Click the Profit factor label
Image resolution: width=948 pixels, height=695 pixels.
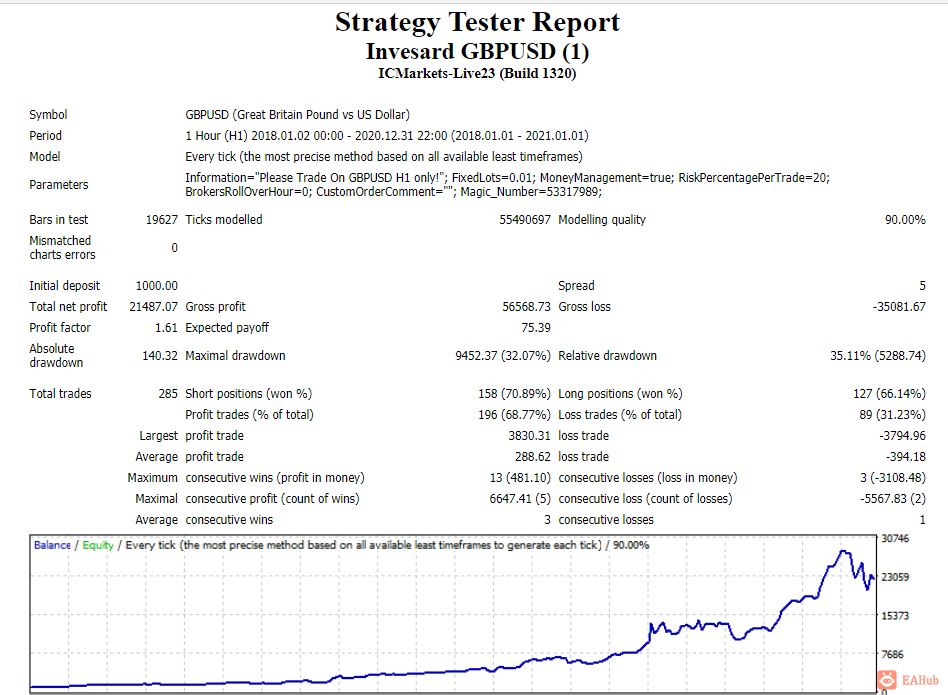tap(60, 328)
